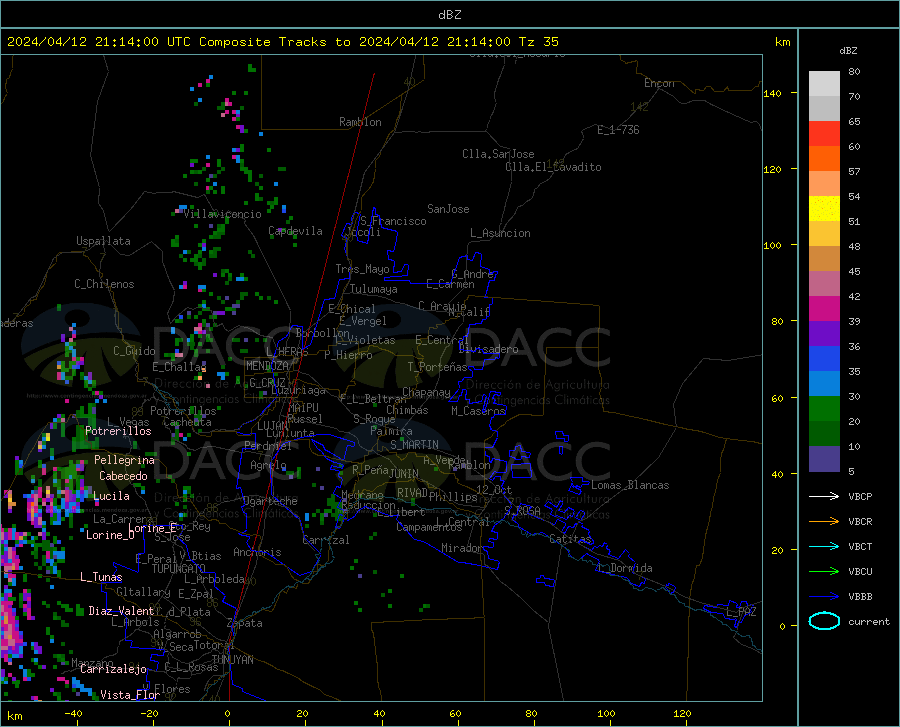Pick the blue 36 dBZ color swatch
Screen dimensions: 900x727
coord(824,359)
